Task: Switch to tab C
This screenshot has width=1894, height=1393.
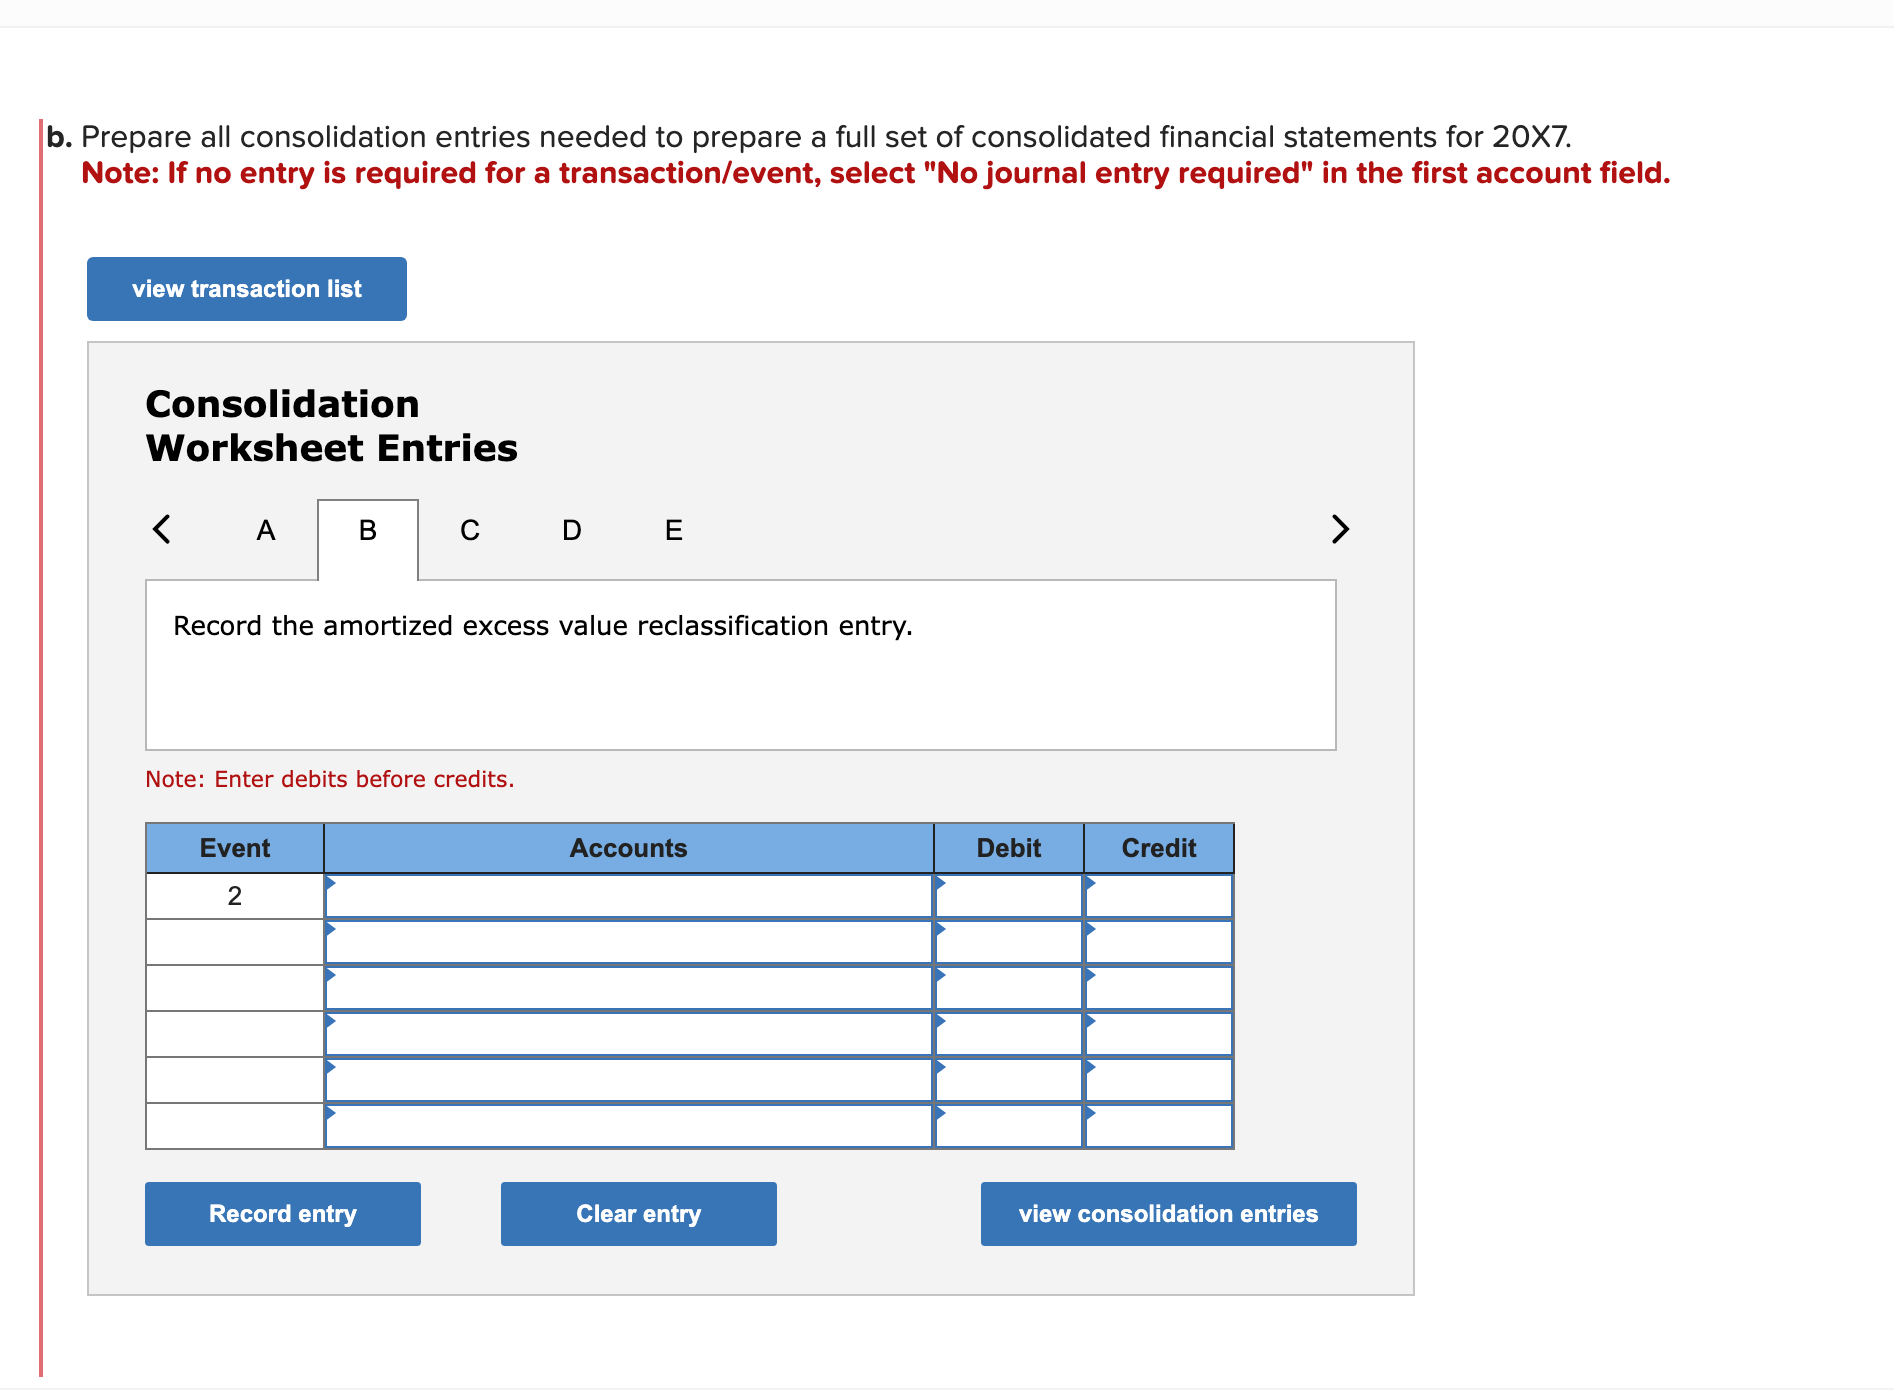Action: (x=469, y=530)
